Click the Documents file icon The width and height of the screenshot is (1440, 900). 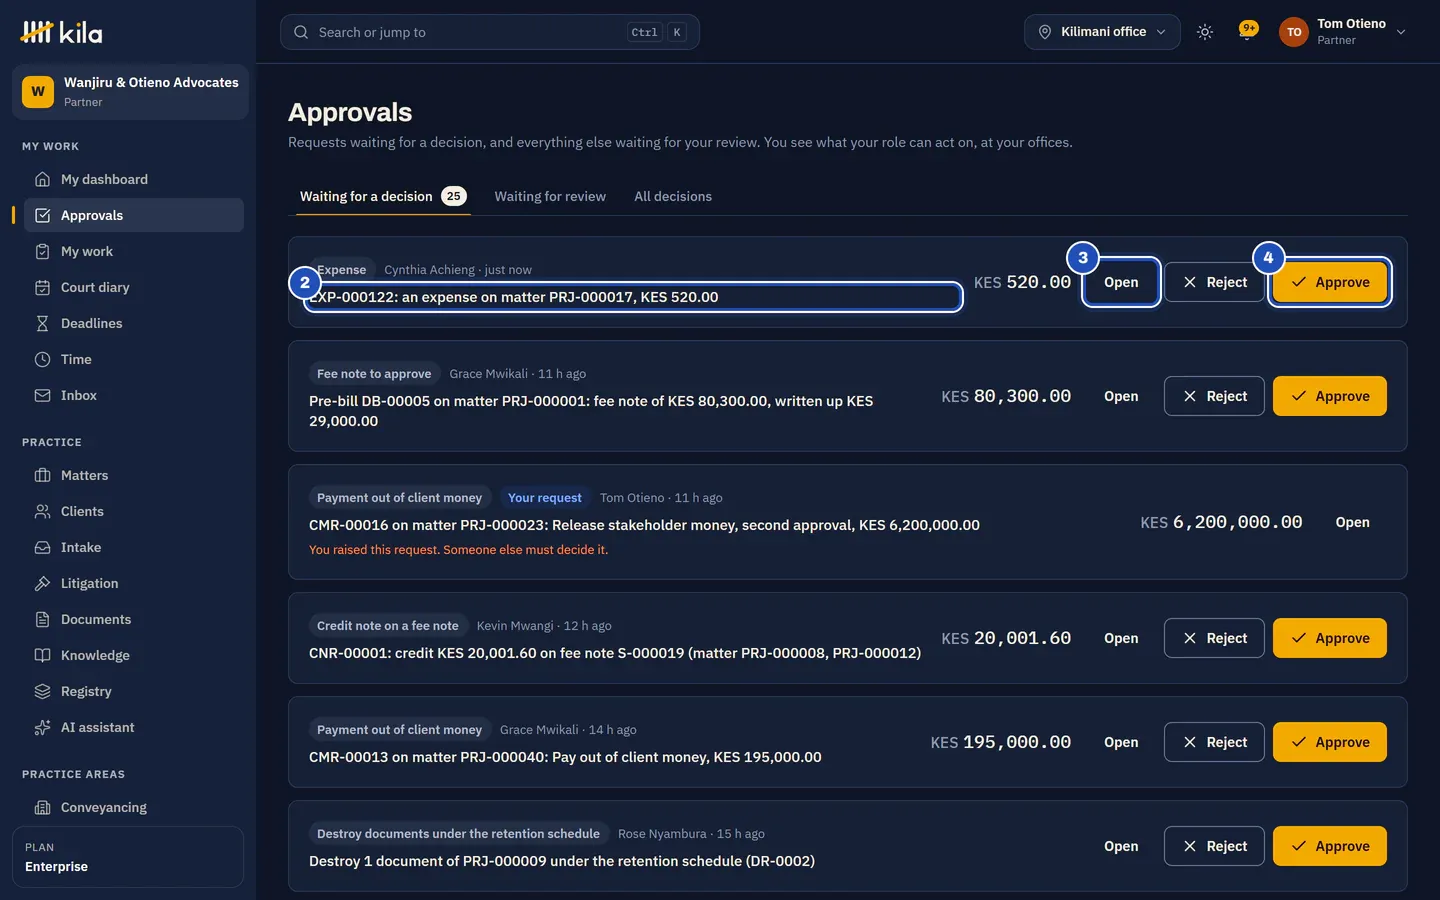tap(42, 619)
